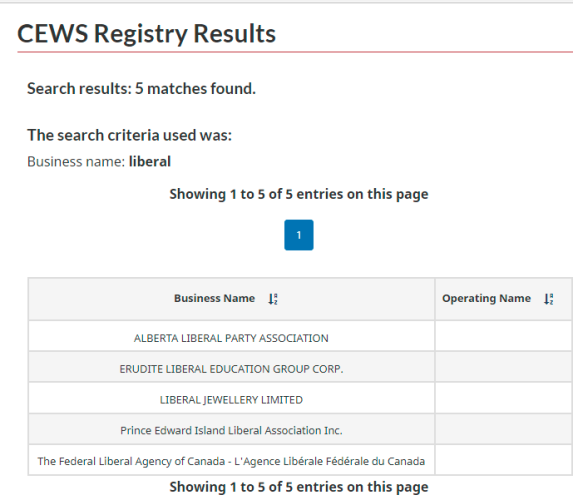Click Alberta row's empty Operating Name cell
Viewport: 573px width, 500px height.
coord(504,336)
